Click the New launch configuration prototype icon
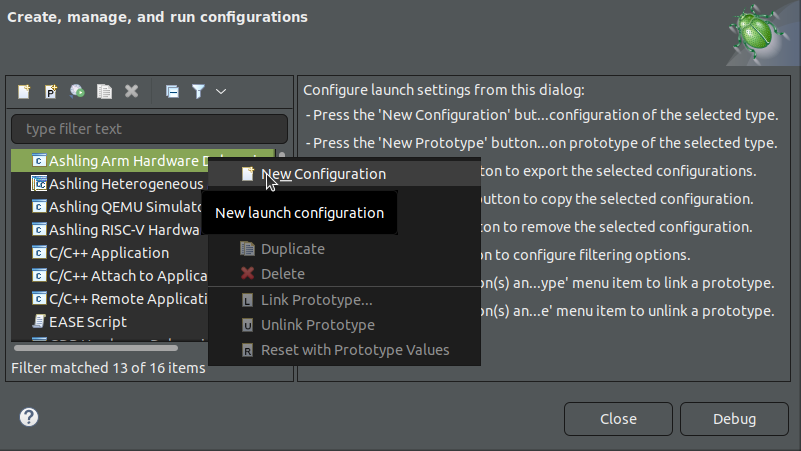The width and height of the screenshot is (801, 451). pos(51,91)
